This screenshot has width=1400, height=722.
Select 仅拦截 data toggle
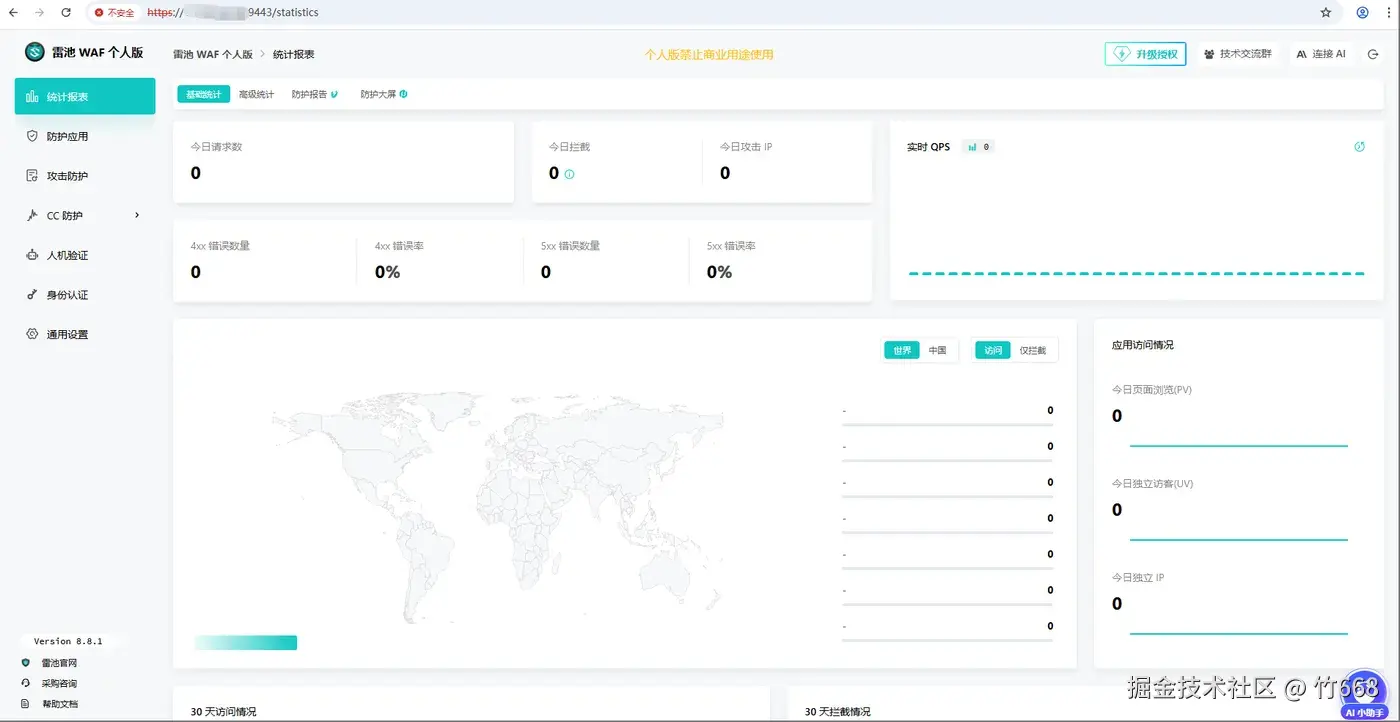tap(1033, 350)
